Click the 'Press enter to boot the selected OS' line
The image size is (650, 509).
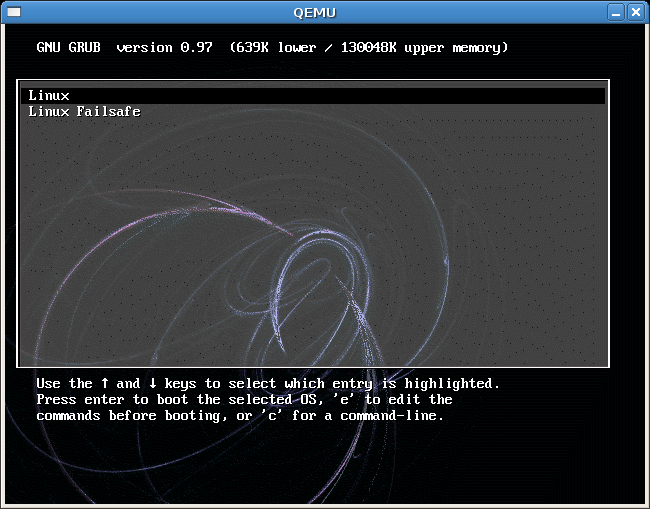(x=244, y=400)
